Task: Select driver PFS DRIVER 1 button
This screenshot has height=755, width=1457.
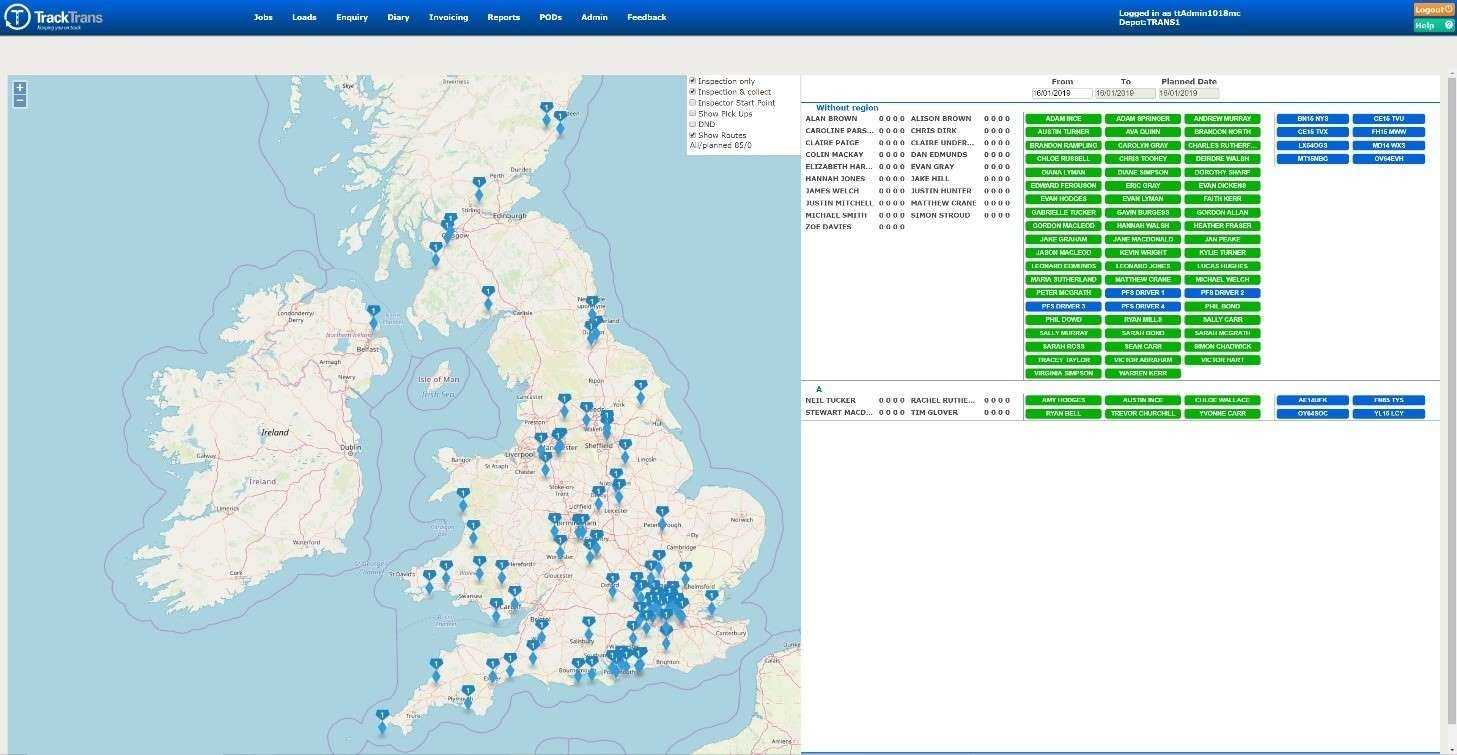Action: (1142, 293)
